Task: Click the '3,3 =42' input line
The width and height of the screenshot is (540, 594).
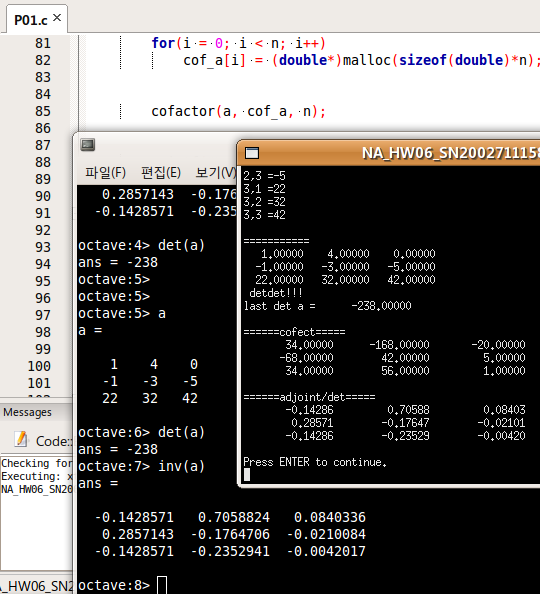Action: coord(264,215)
